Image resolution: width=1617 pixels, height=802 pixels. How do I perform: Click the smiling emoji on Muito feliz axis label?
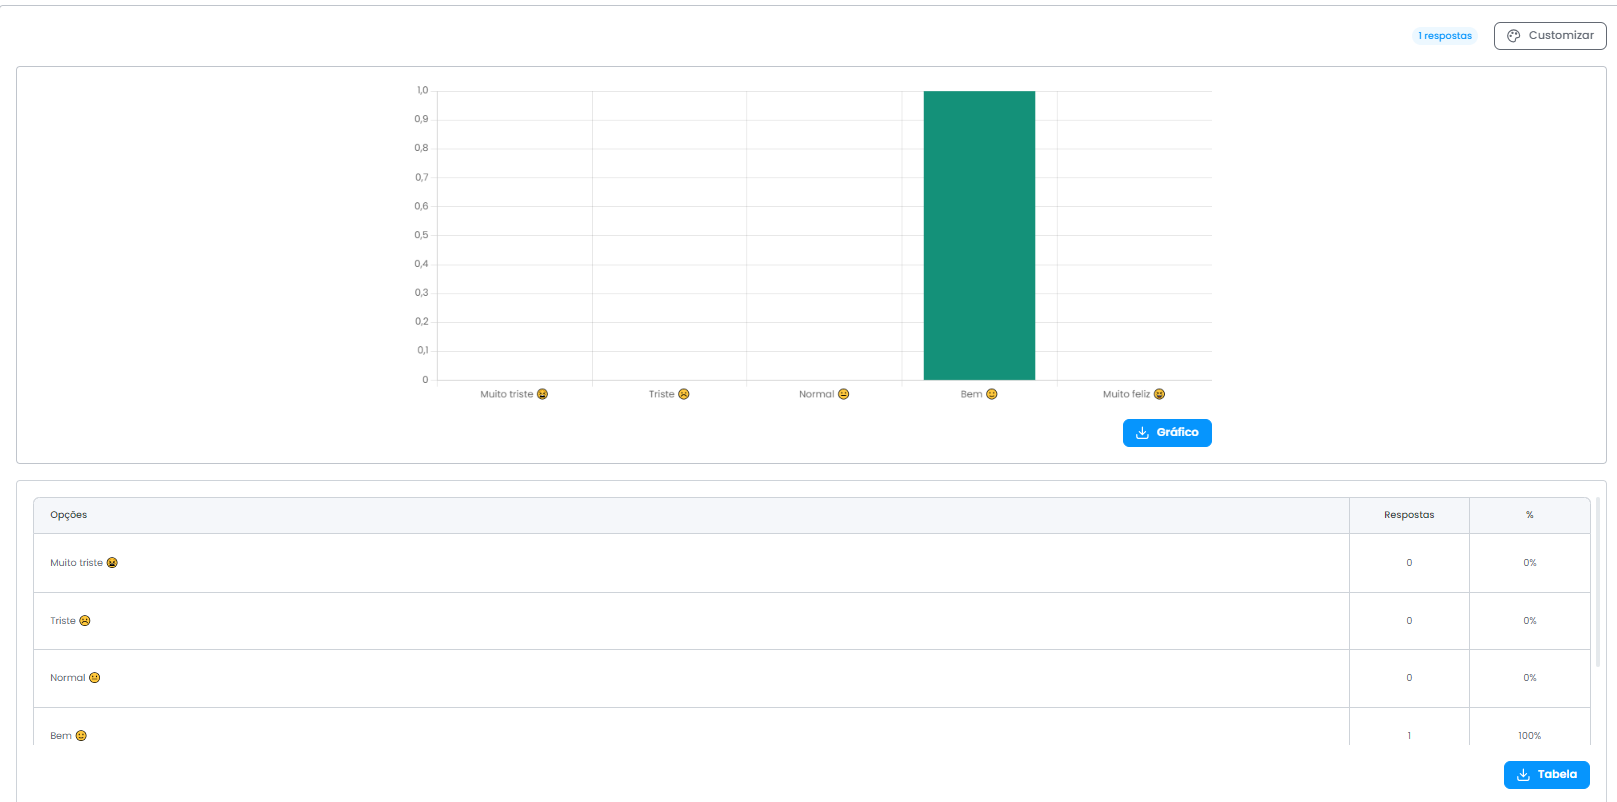click(1159, 394)
